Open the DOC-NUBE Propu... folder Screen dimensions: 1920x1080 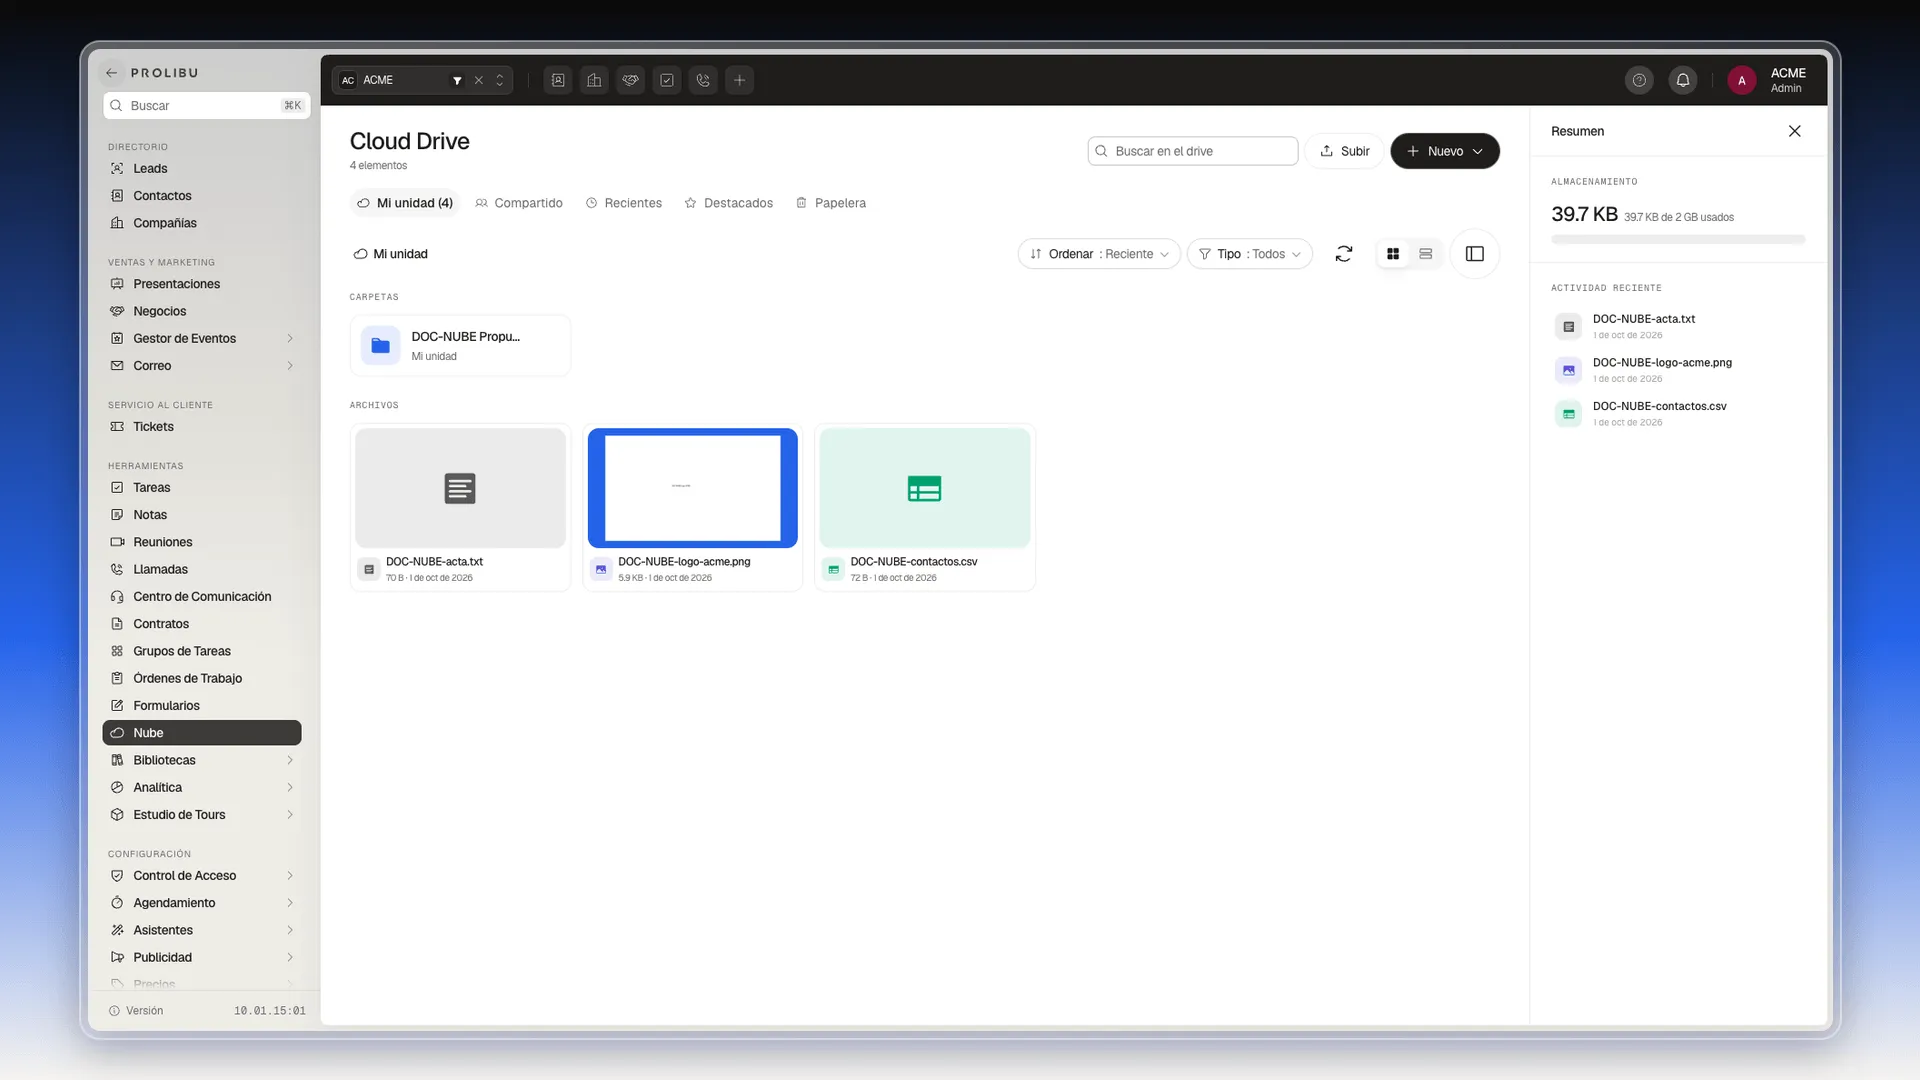pyautogui.click(x=460, y=345)
